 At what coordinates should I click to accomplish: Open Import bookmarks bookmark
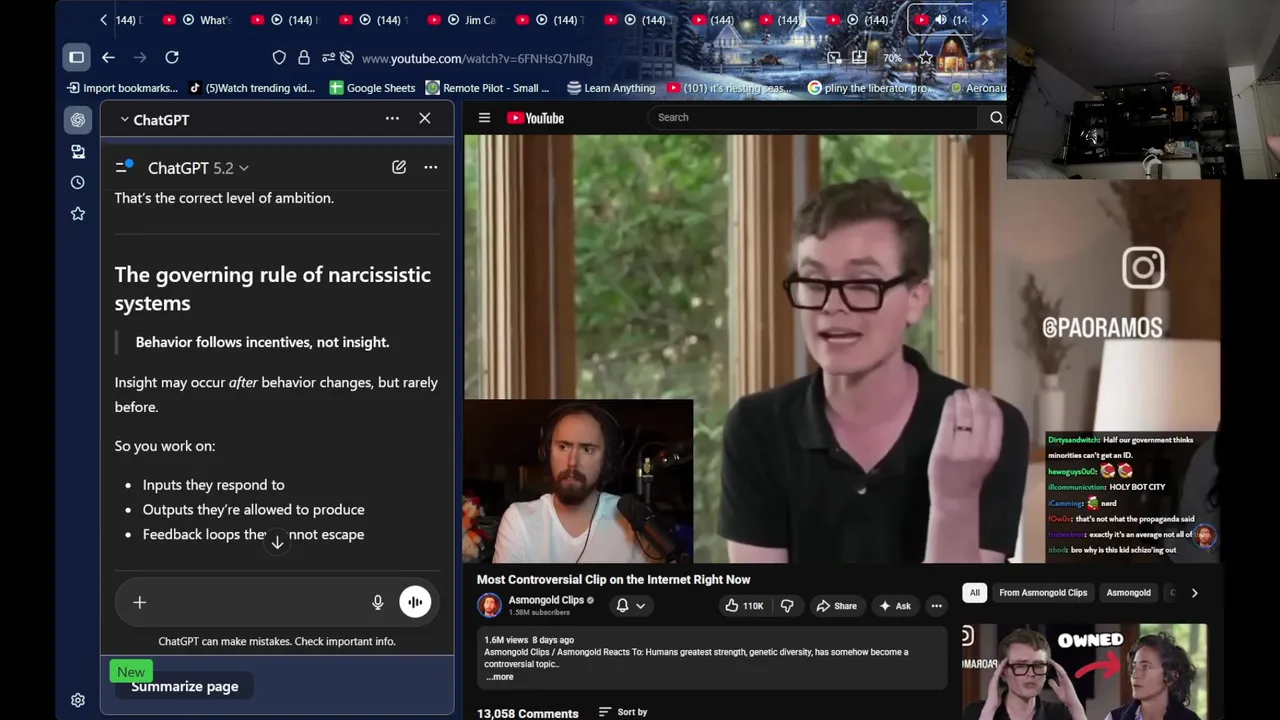(x=122, y=88)
